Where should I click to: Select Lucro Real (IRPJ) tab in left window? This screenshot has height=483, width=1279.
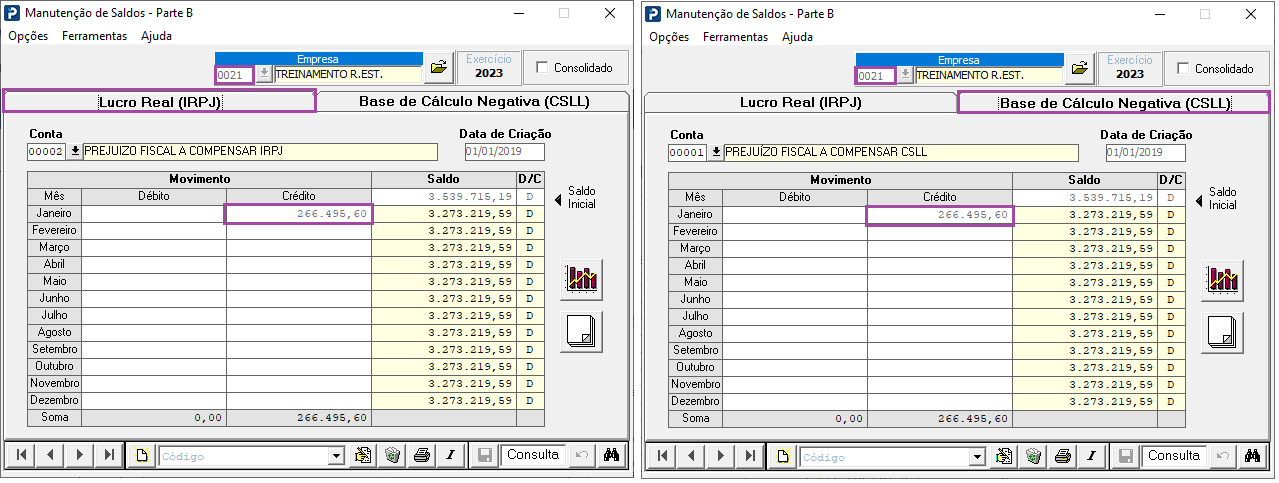[159, 101]
